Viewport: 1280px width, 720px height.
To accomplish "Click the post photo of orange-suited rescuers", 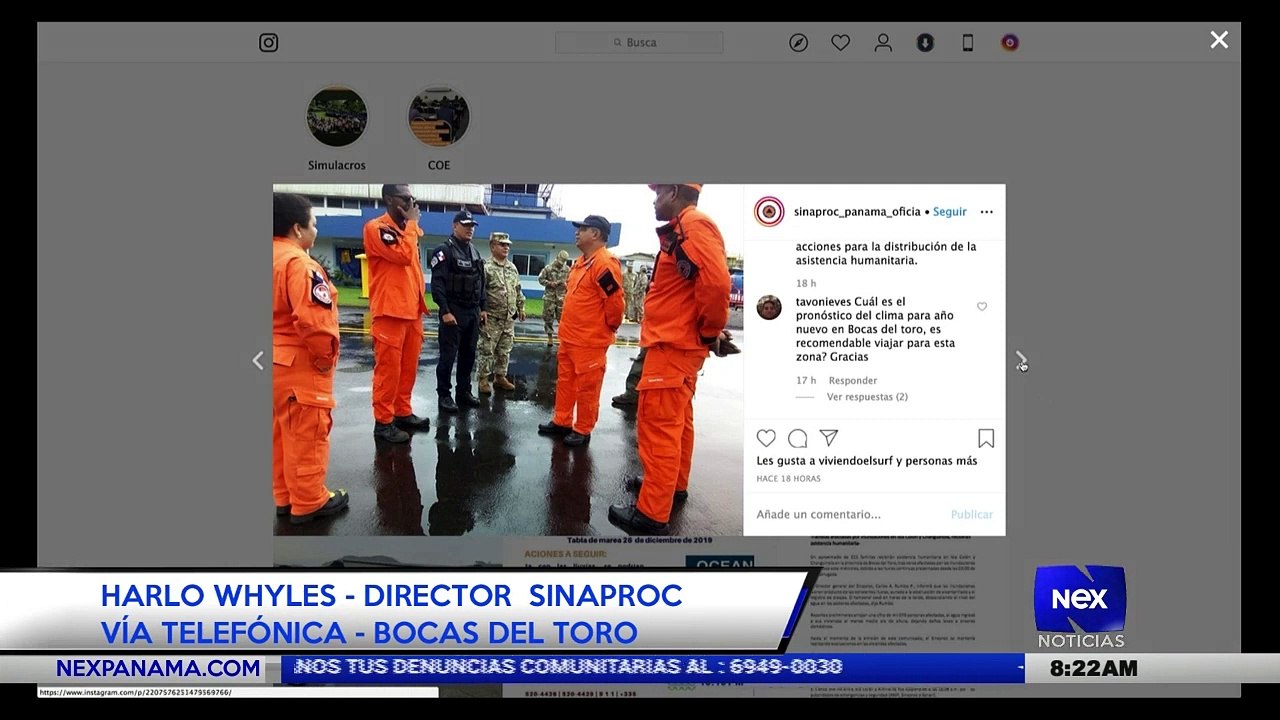I will [x=508, y=360].
